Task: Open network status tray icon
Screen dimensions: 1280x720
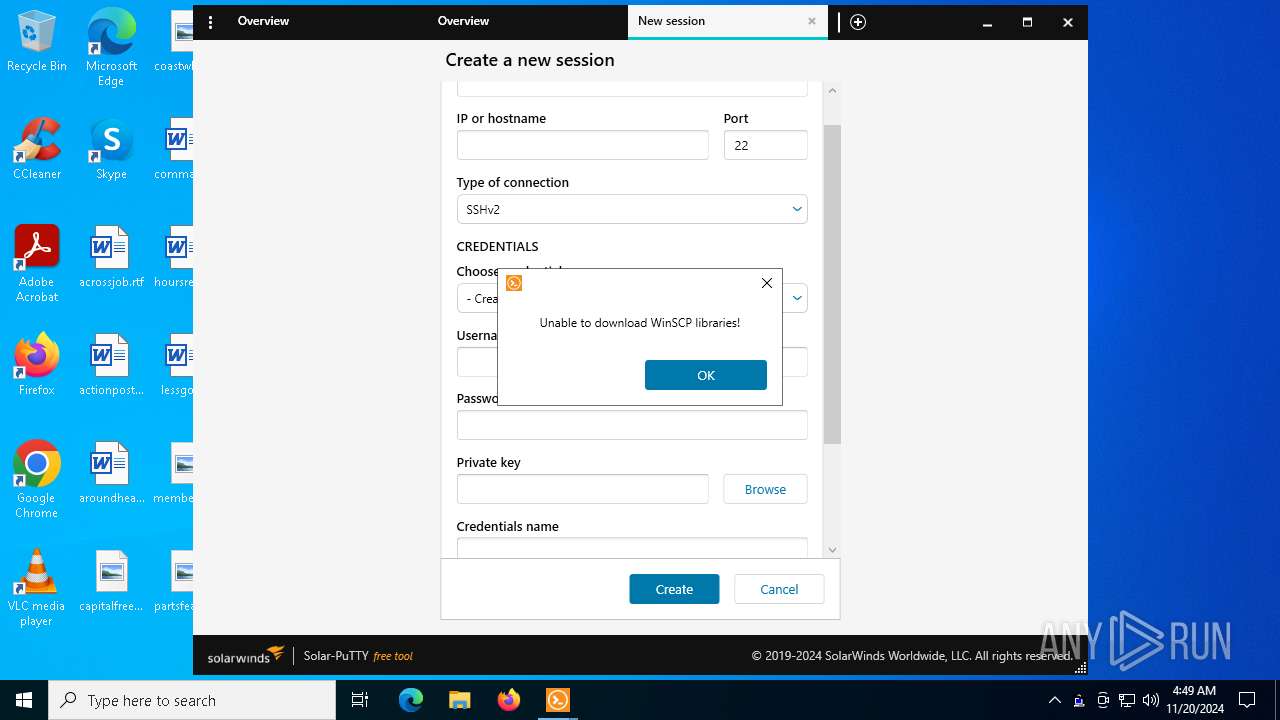Action: [x=1127, y=700]
